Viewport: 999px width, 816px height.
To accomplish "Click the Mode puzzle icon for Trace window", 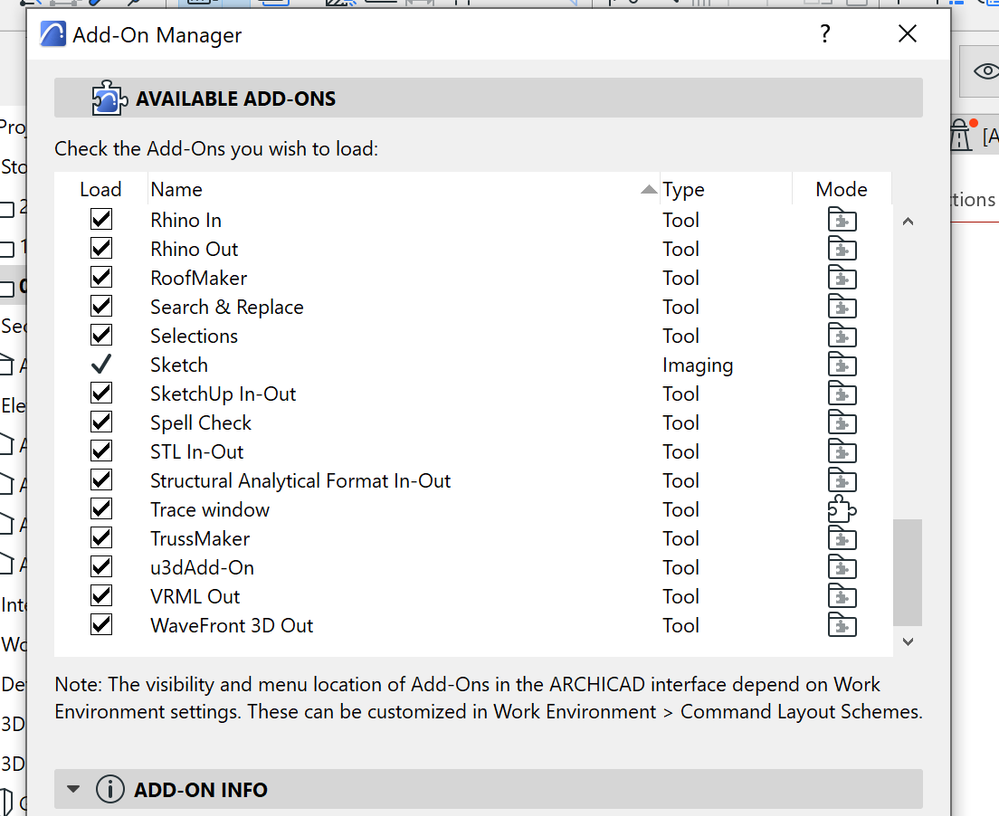I will (x=842, y=509).
